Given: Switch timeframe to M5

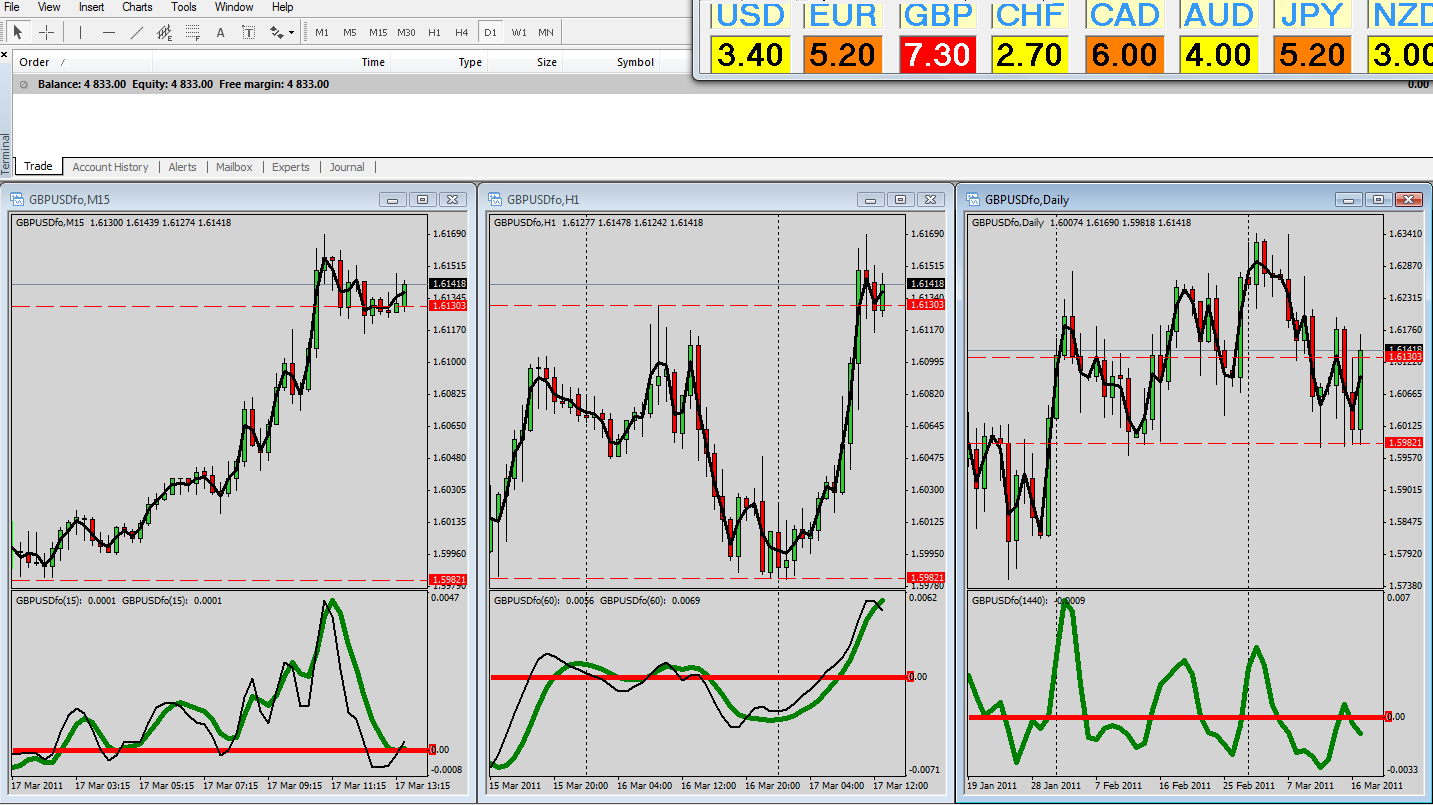Looking at the screenshot, I should click(x=350, y=32).
